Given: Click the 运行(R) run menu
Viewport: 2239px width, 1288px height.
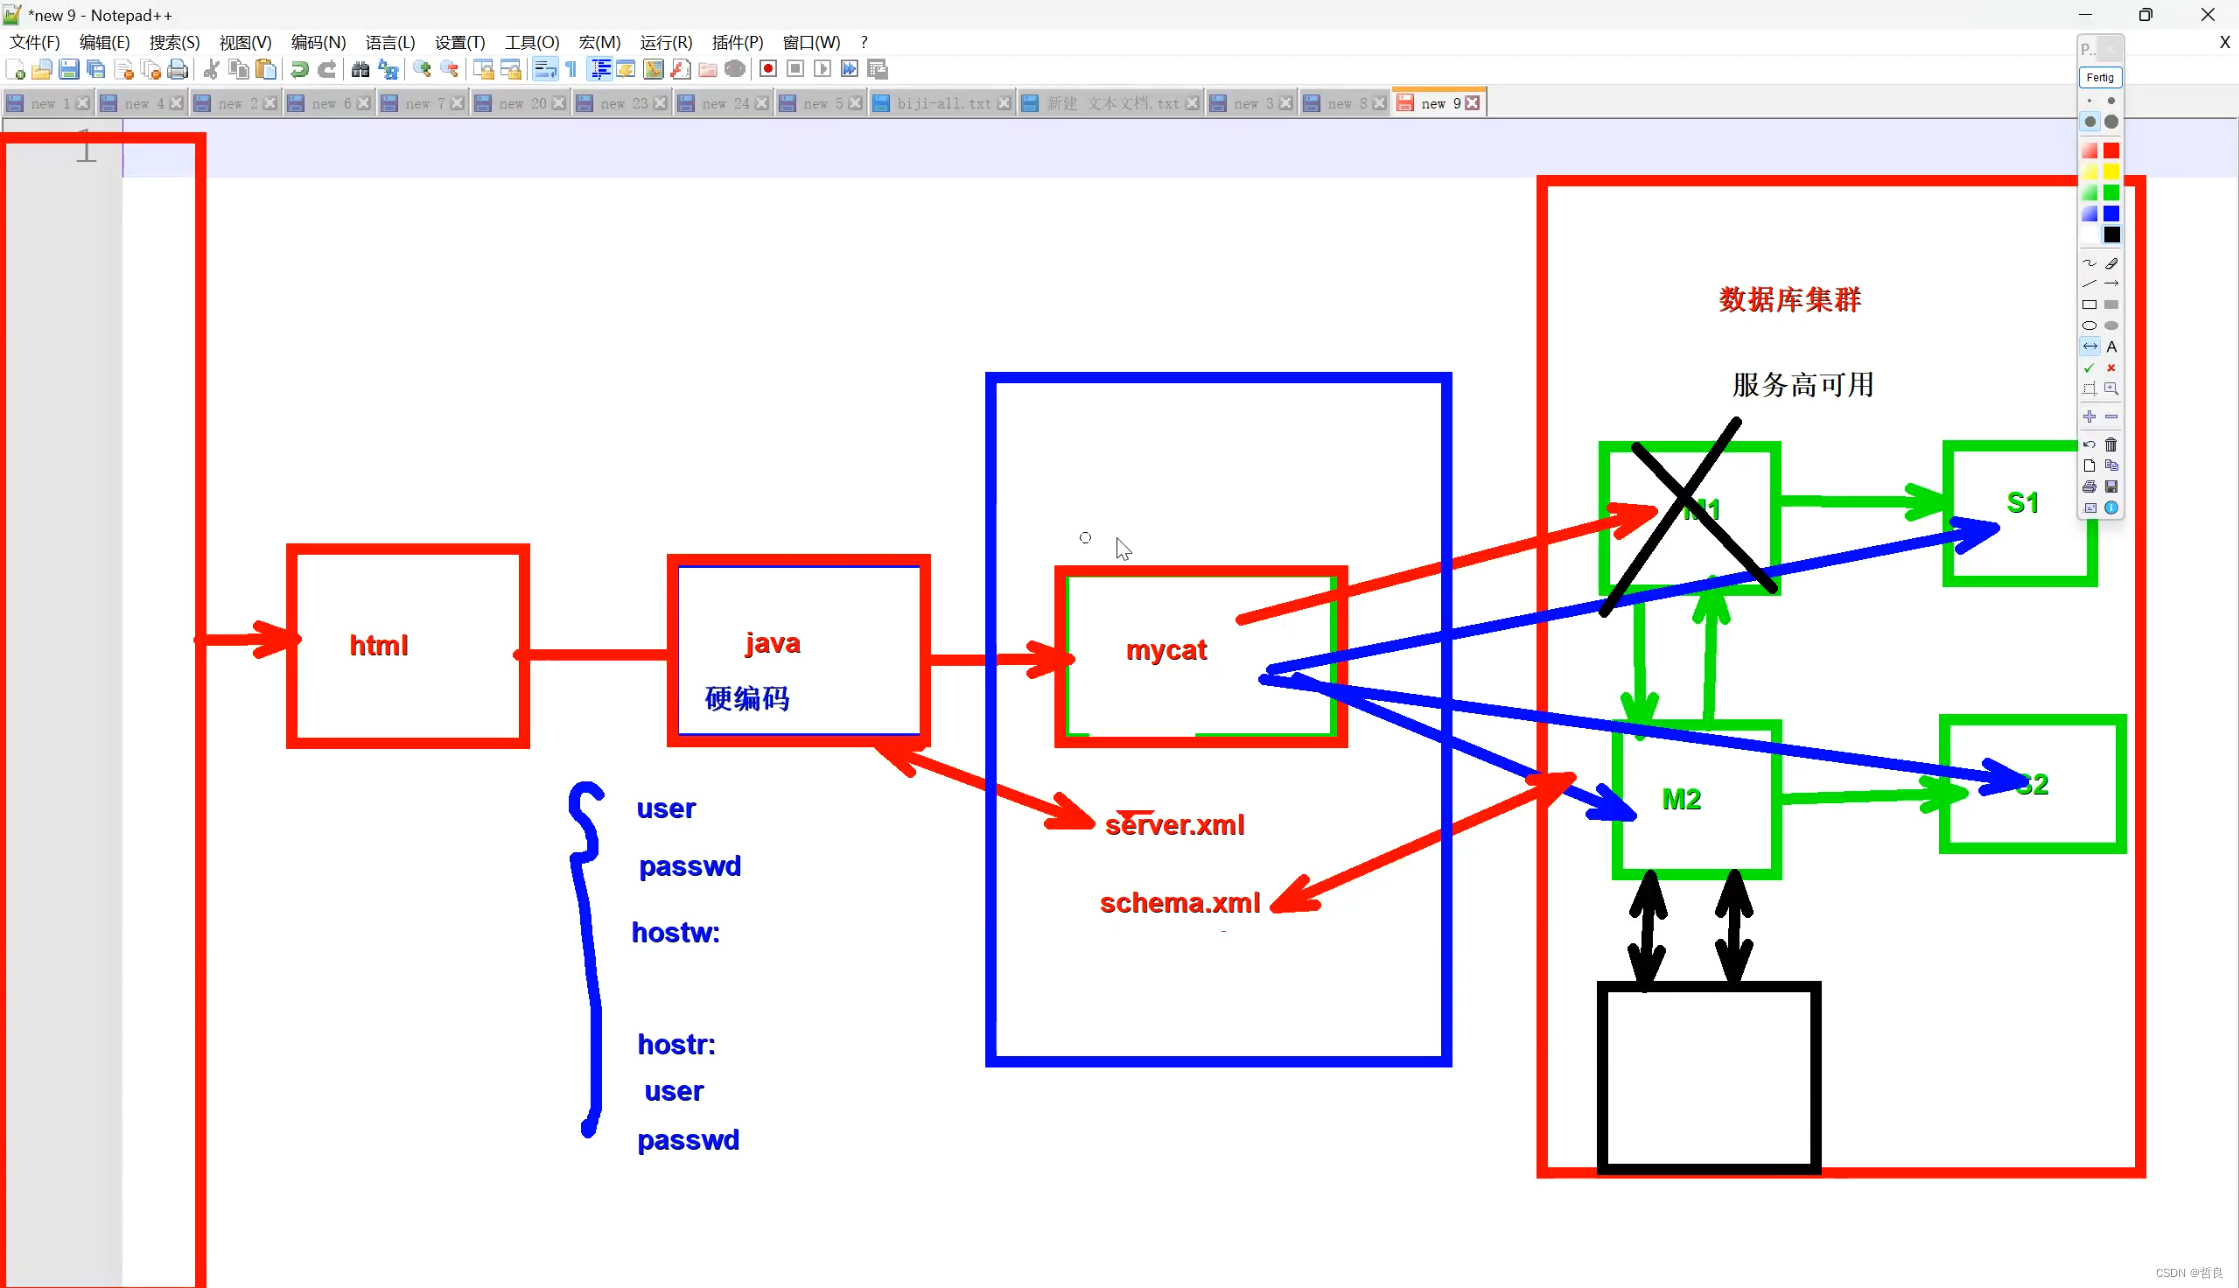Looking at the screenshot, I should click(670, 41).
